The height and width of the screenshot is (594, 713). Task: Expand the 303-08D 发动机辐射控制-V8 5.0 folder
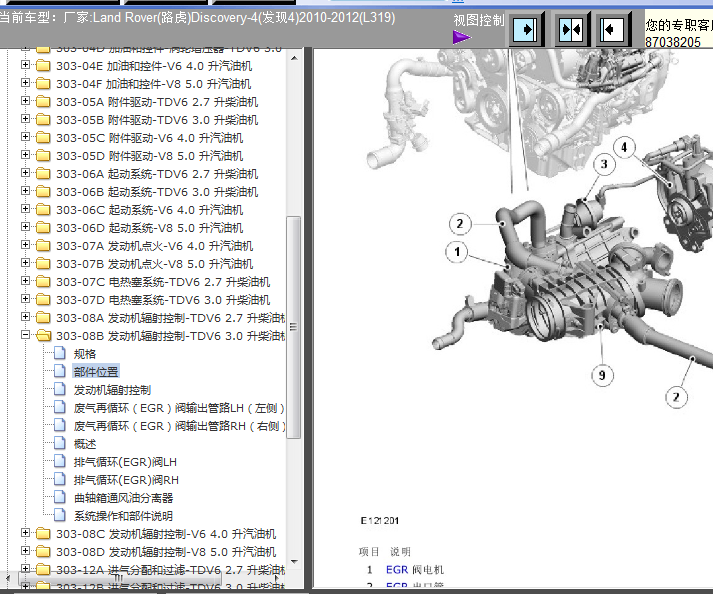point(25,551)
